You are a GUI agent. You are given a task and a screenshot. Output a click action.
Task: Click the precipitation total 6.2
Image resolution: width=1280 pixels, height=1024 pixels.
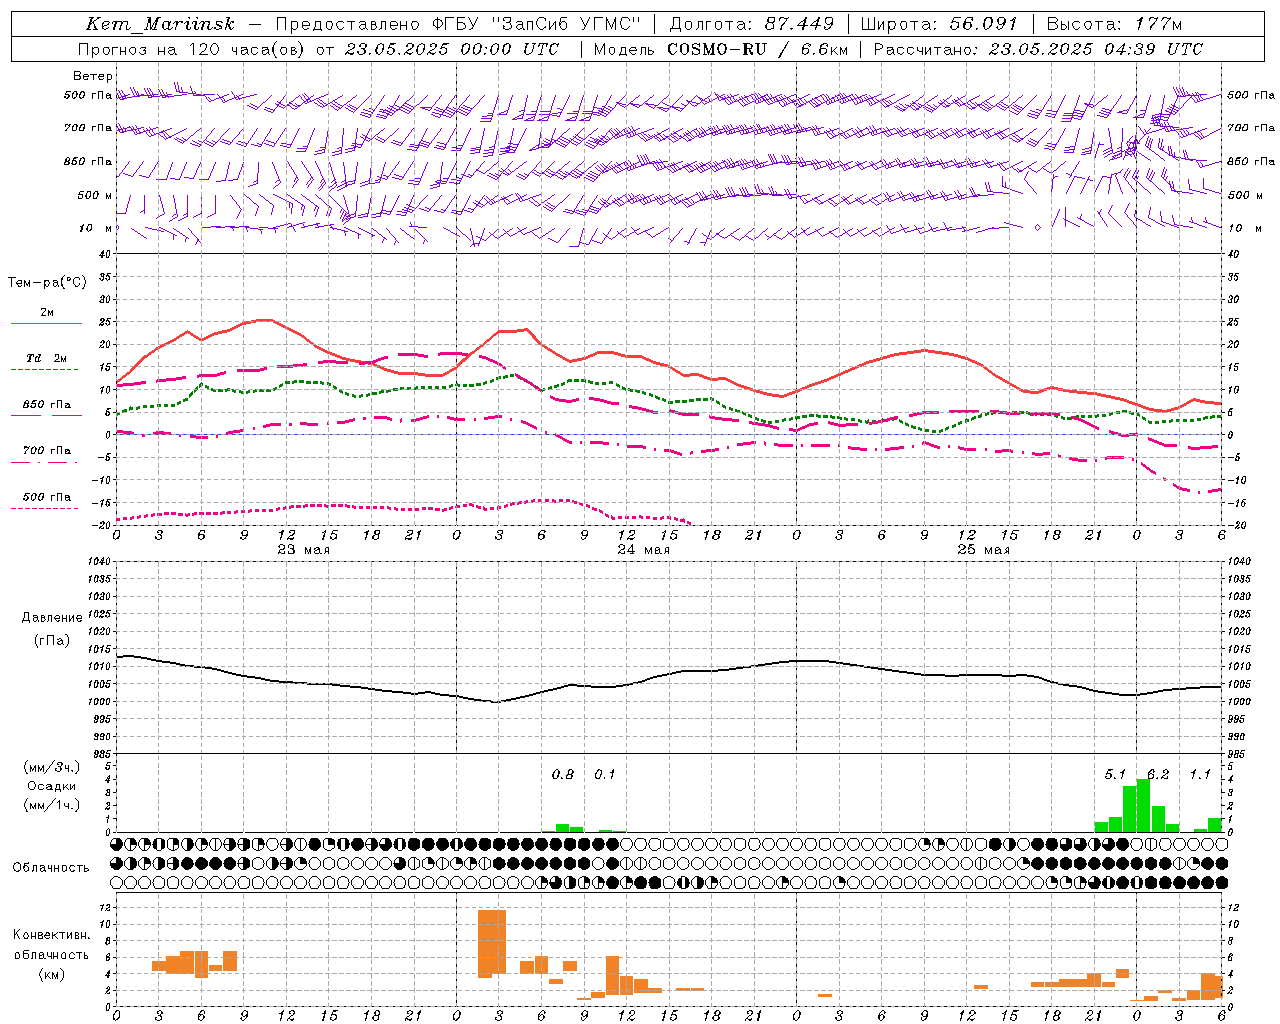[x=1158, y=775]
